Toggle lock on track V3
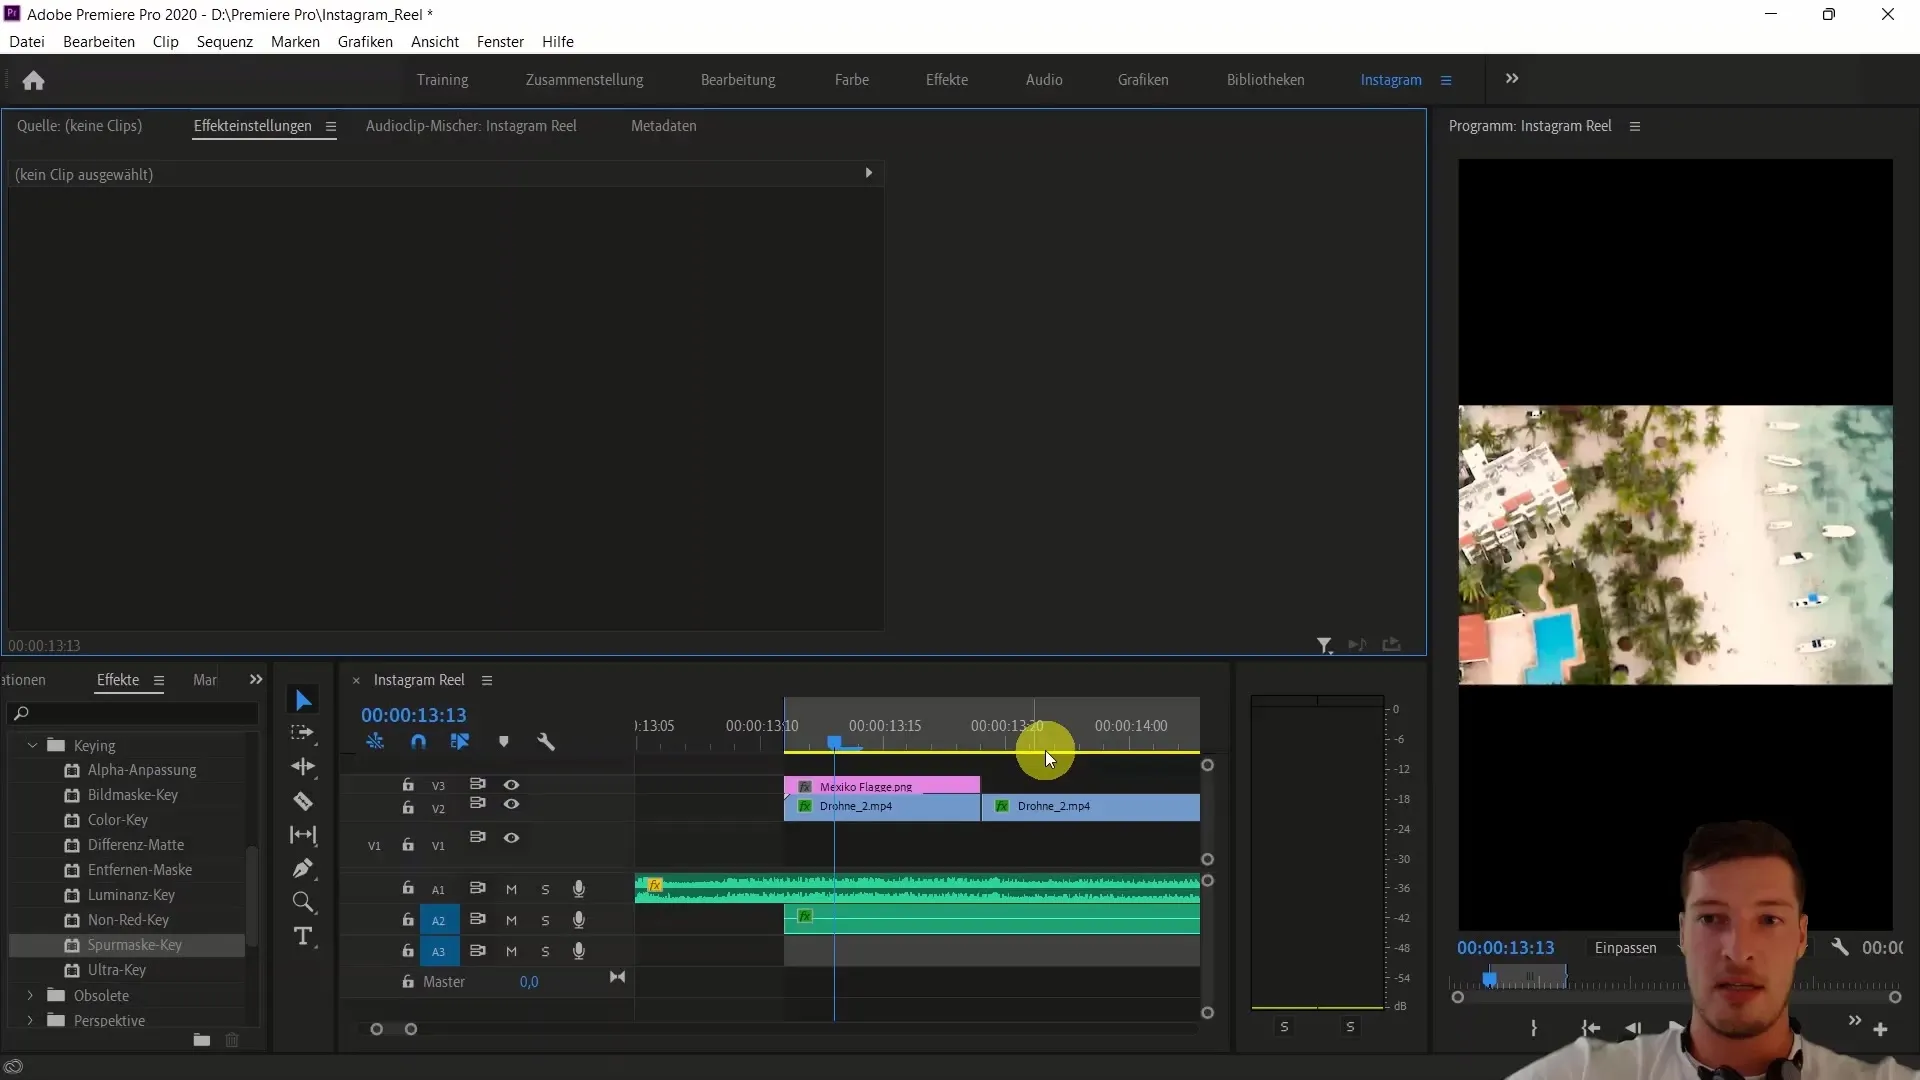This screenshot has height=1080, width=1920. click(408, 785)
